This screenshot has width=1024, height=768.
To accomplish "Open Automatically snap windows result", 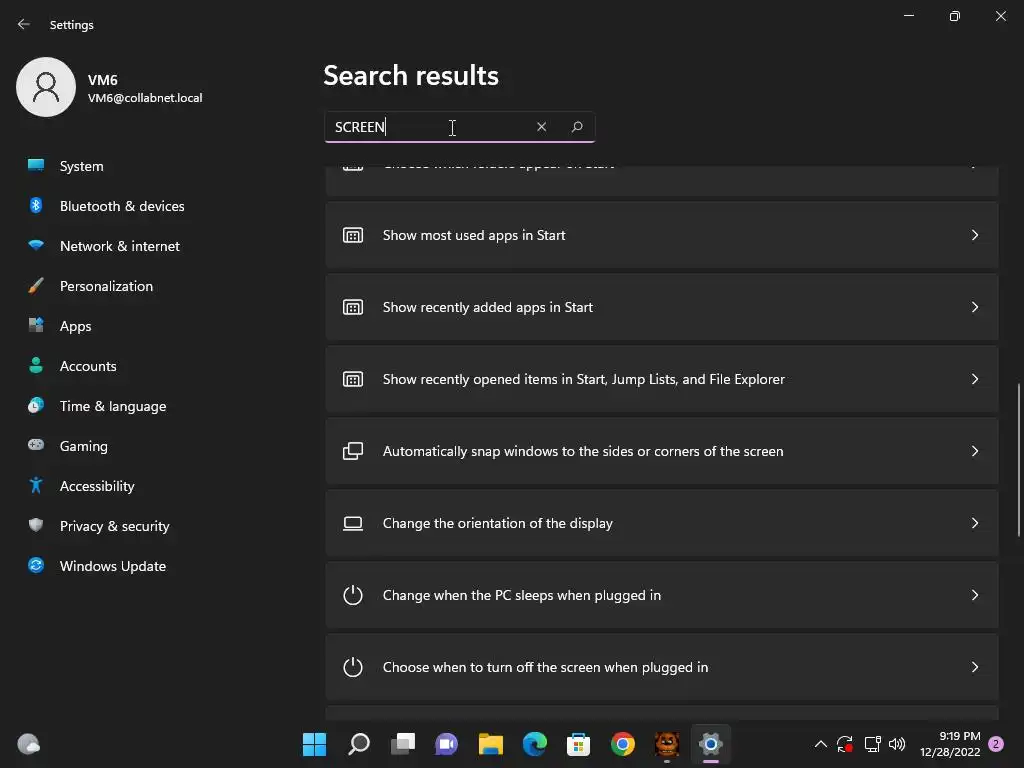I will 661,451.
